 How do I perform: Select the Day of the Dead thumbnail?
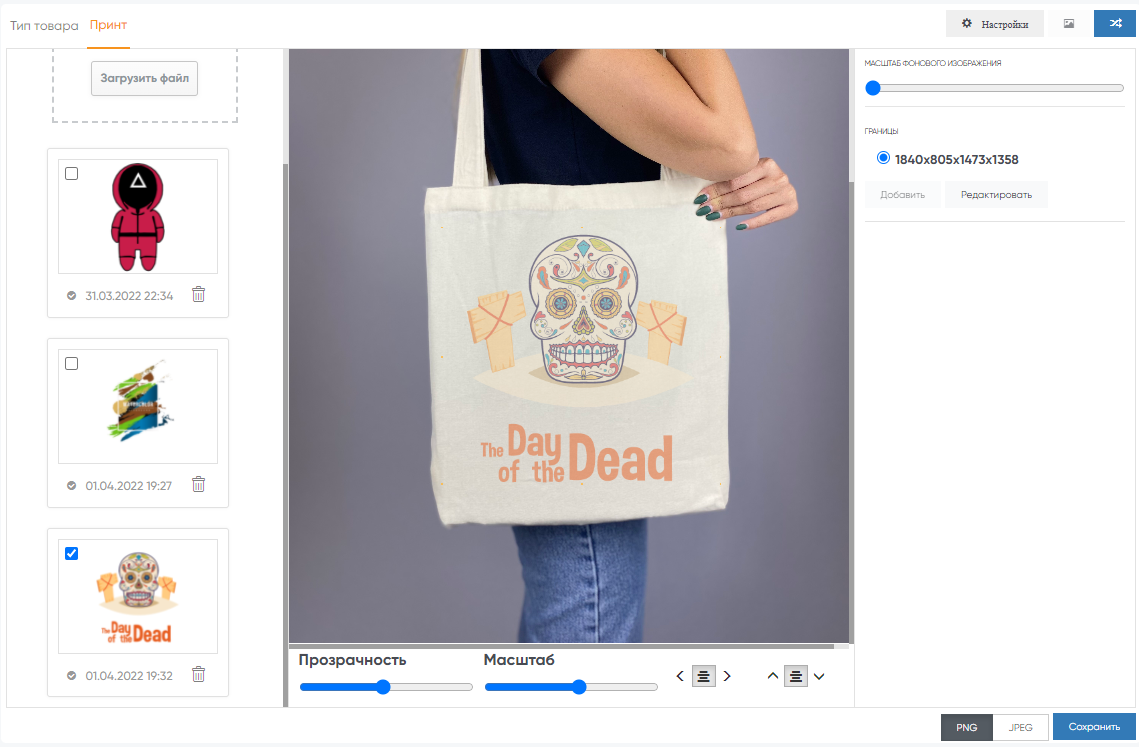tap(138, 597)
